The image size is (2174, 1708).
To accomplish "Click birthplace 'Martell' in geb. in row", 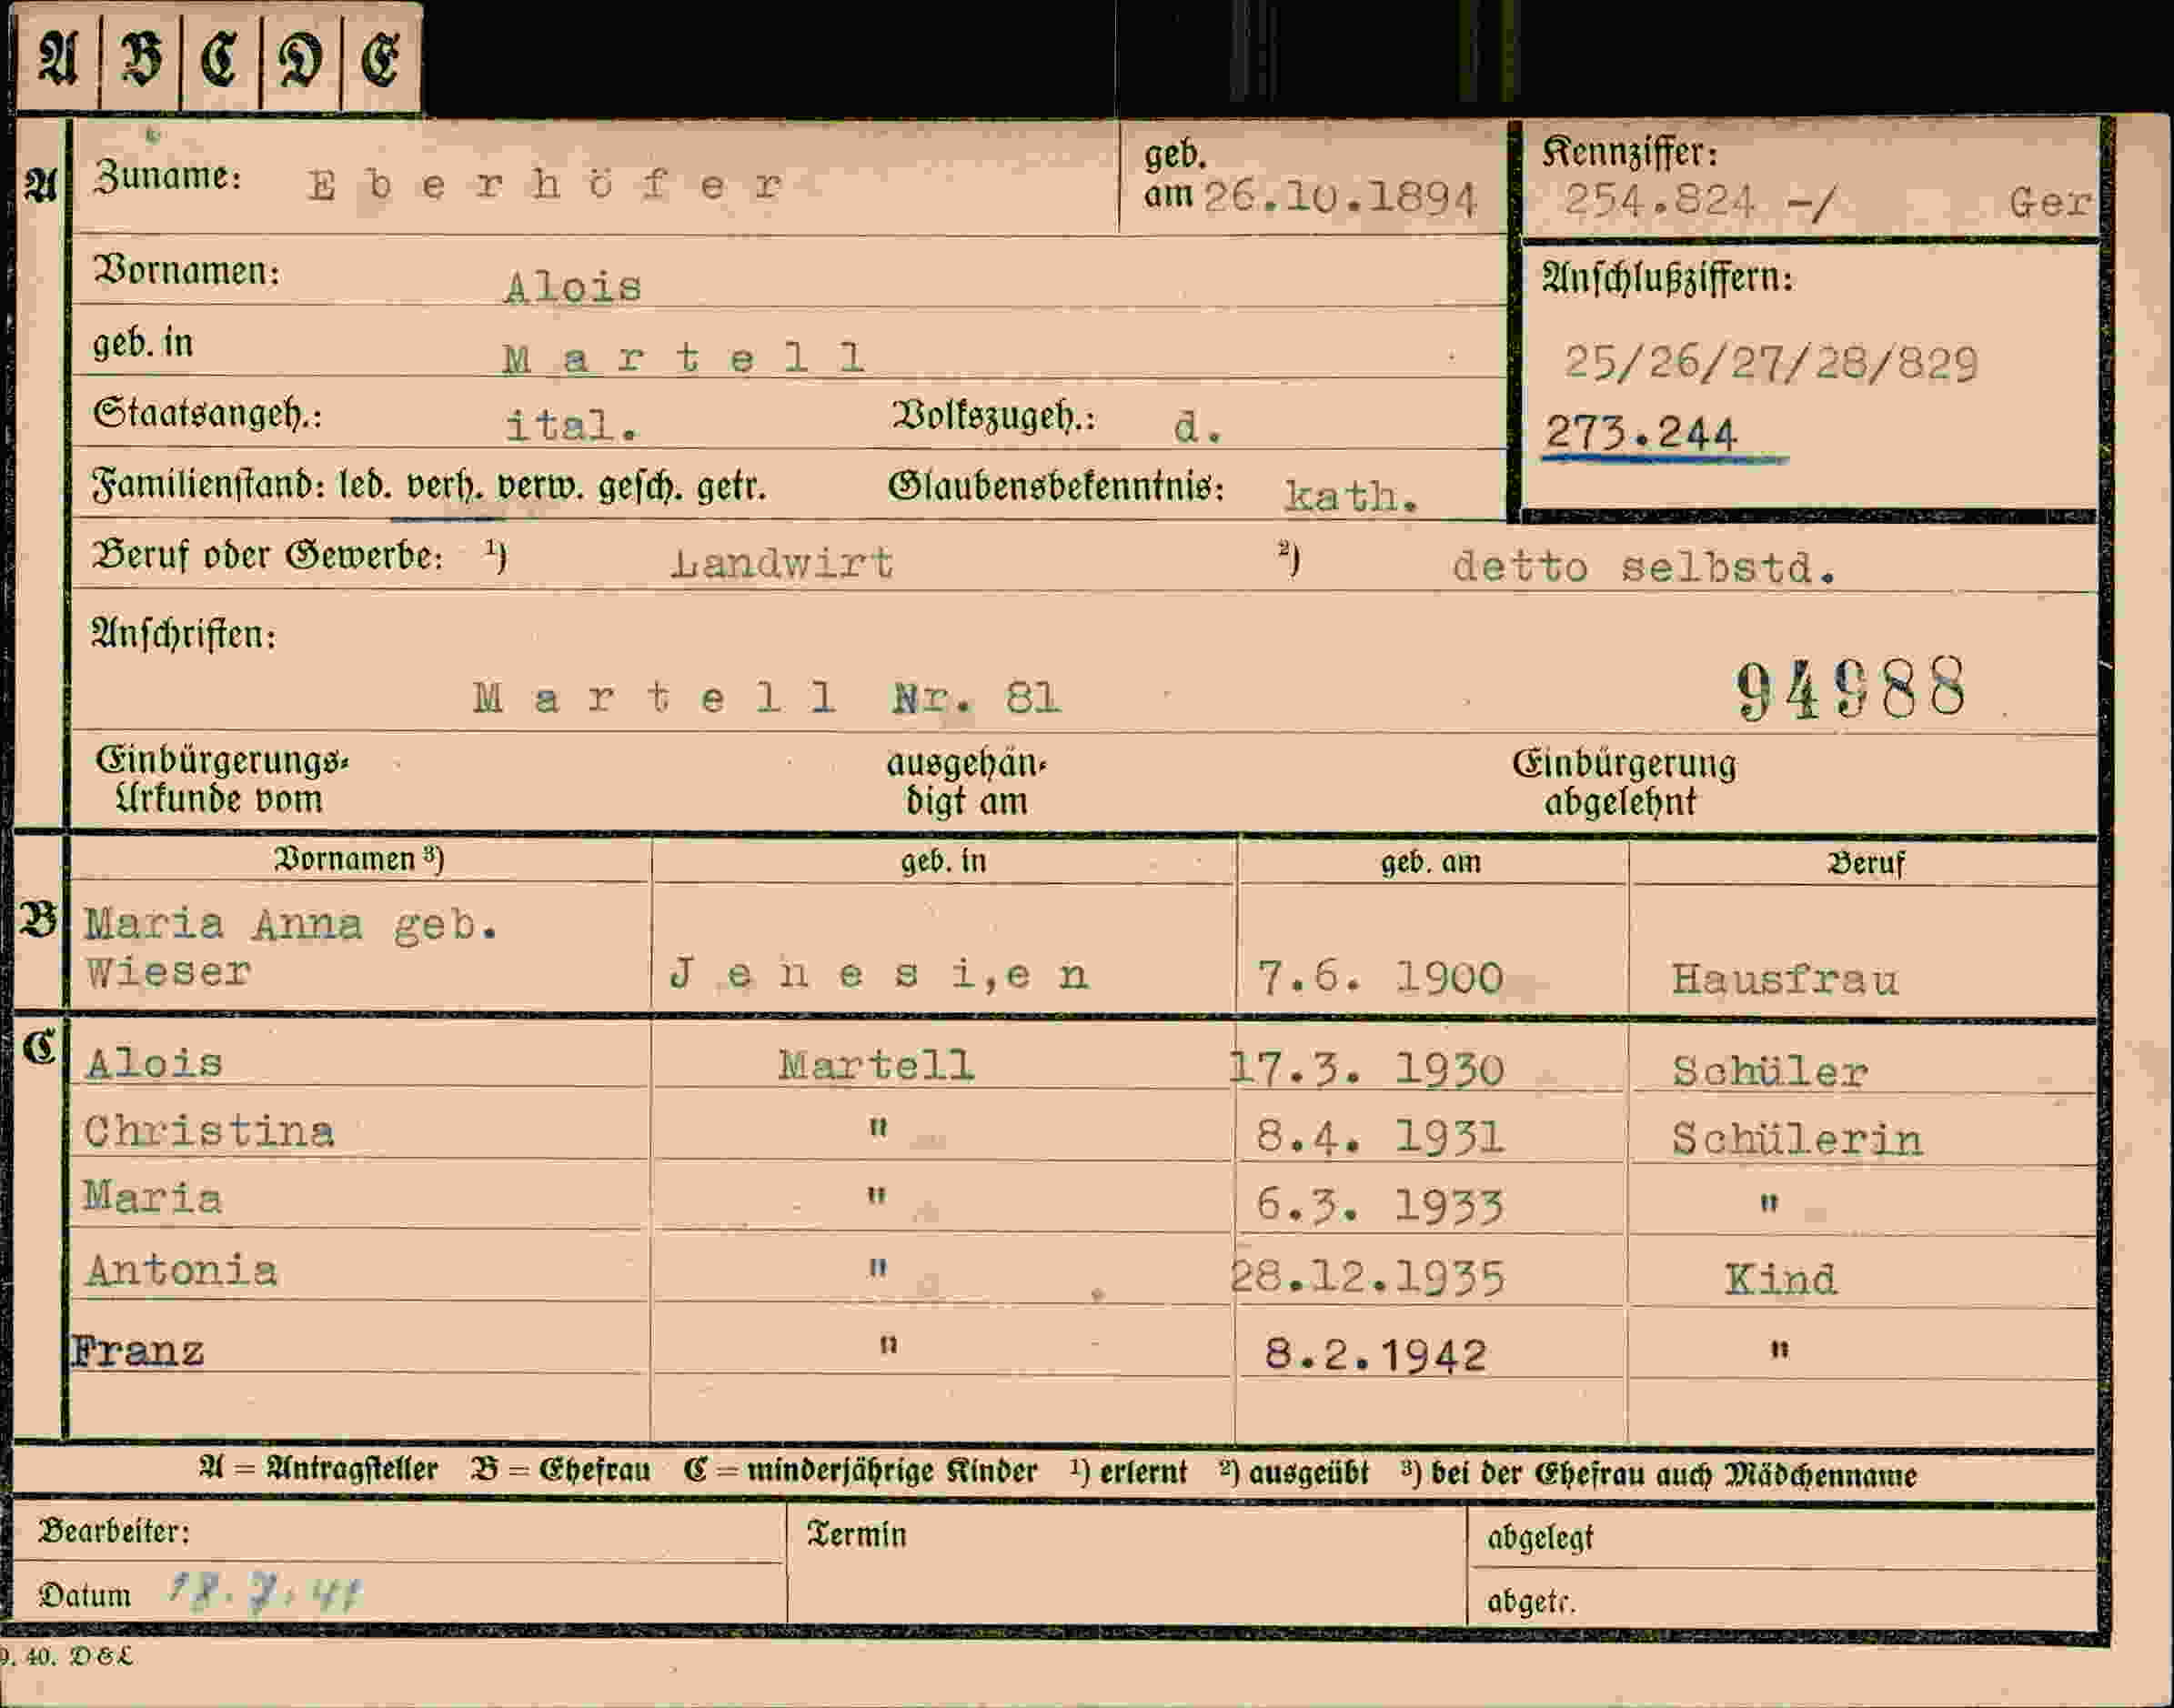I will pyautogui.click(x=684, y=358).
